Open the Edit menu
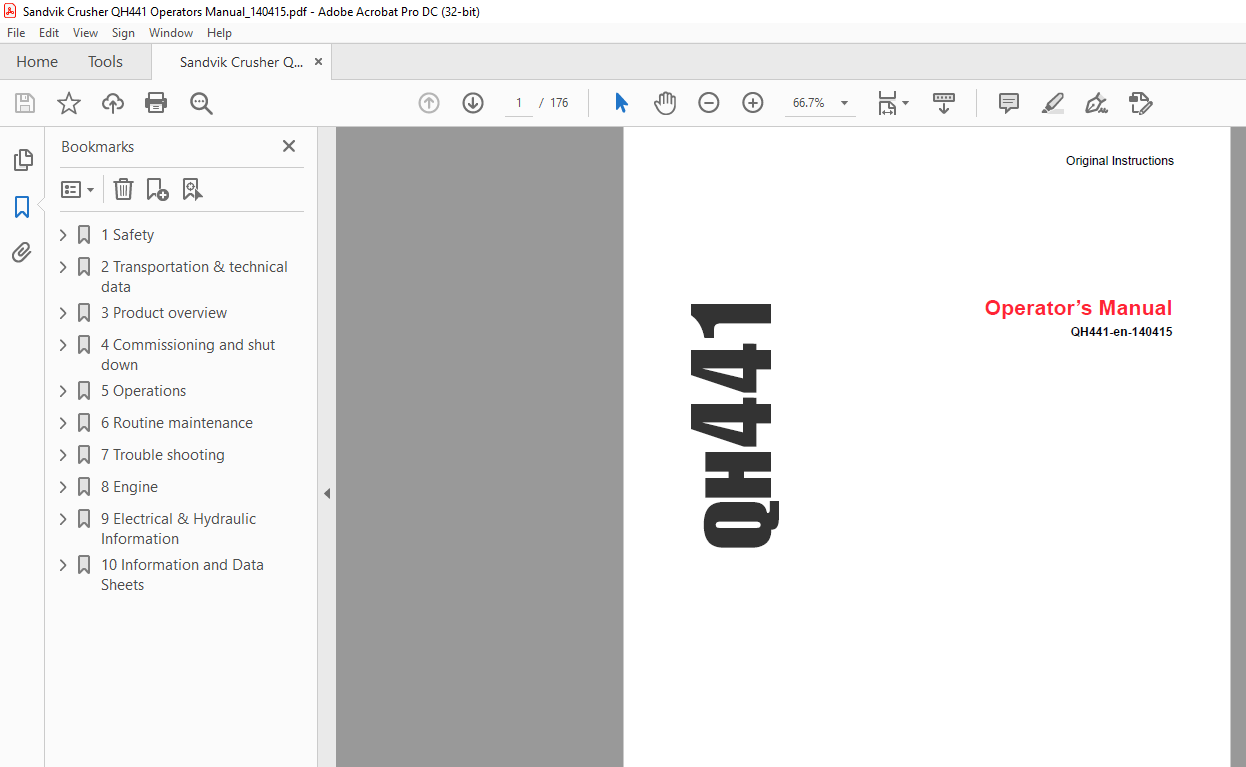The height and width of the screenshot is (767, 1246). (x=49, y=33)
